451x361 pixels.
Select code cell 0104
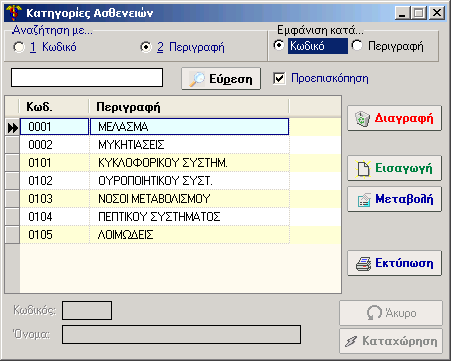54,217
